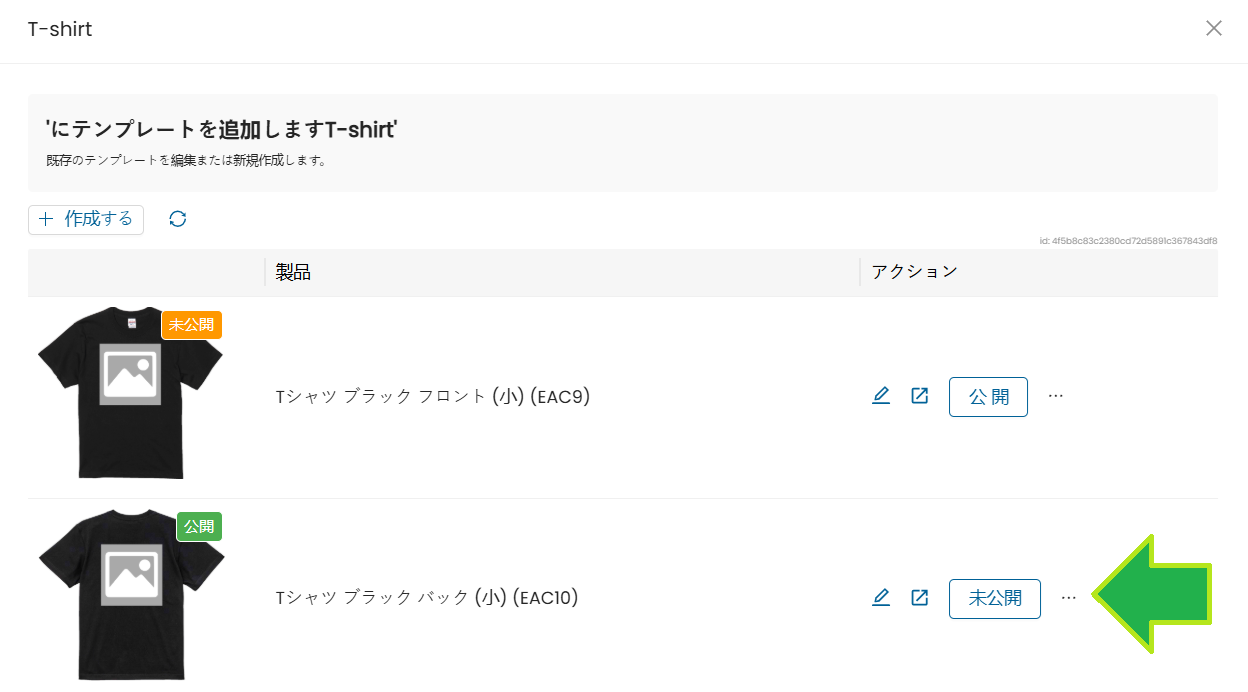Click the open-in-new-tab icon for EAC10
The height and width of the screenshot is (692, 1248).
[x=920, y=598]
